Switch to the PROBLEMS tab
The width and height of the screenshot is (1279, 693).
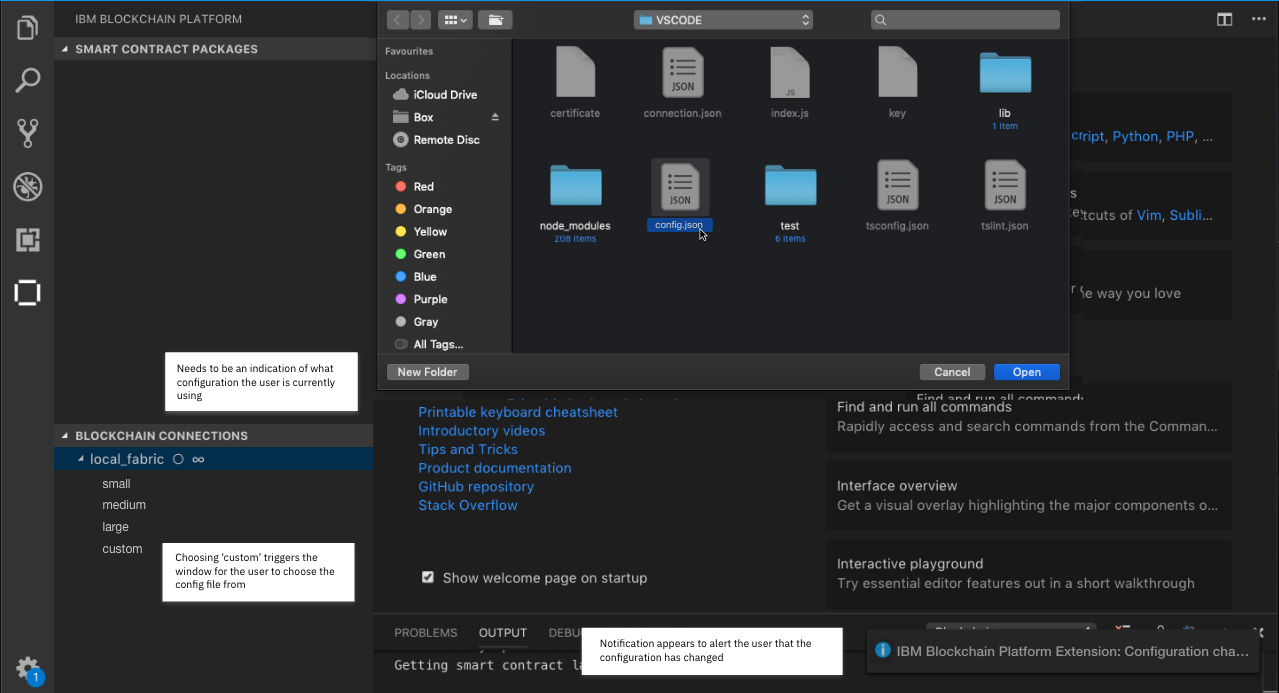click(x=425, y=632)
